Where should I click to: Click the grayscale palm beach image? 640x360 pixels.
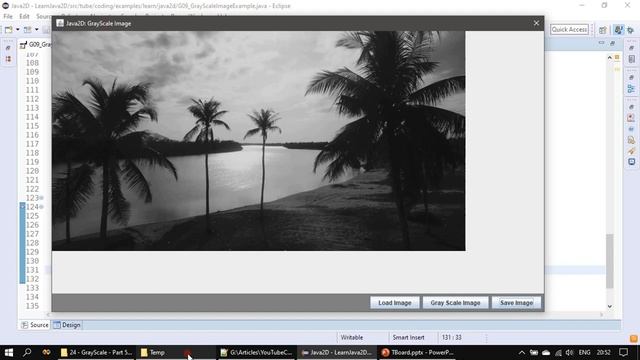pos(258,141)
